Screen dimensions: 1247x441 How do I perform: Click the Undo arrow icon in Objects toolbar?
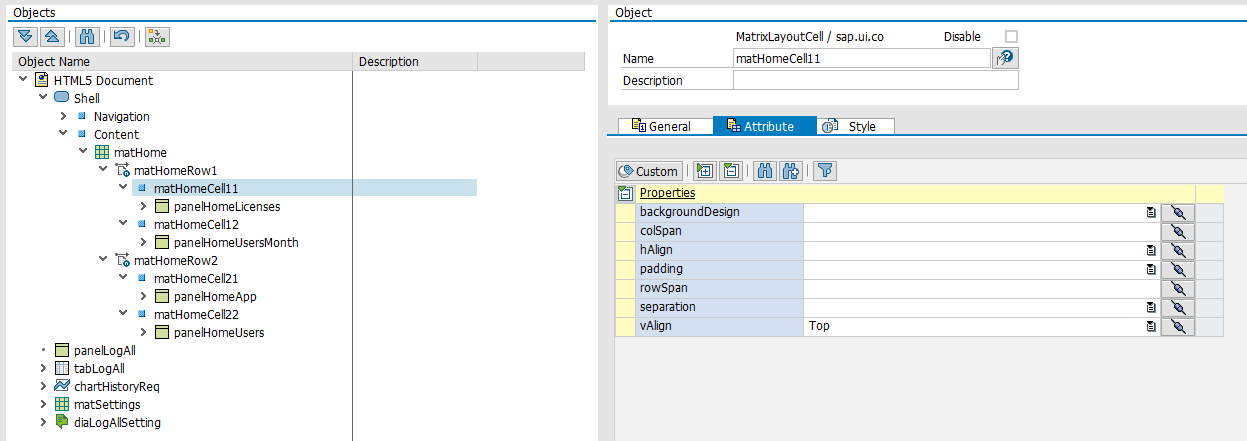pyautogui.click(x=120, y=37)
